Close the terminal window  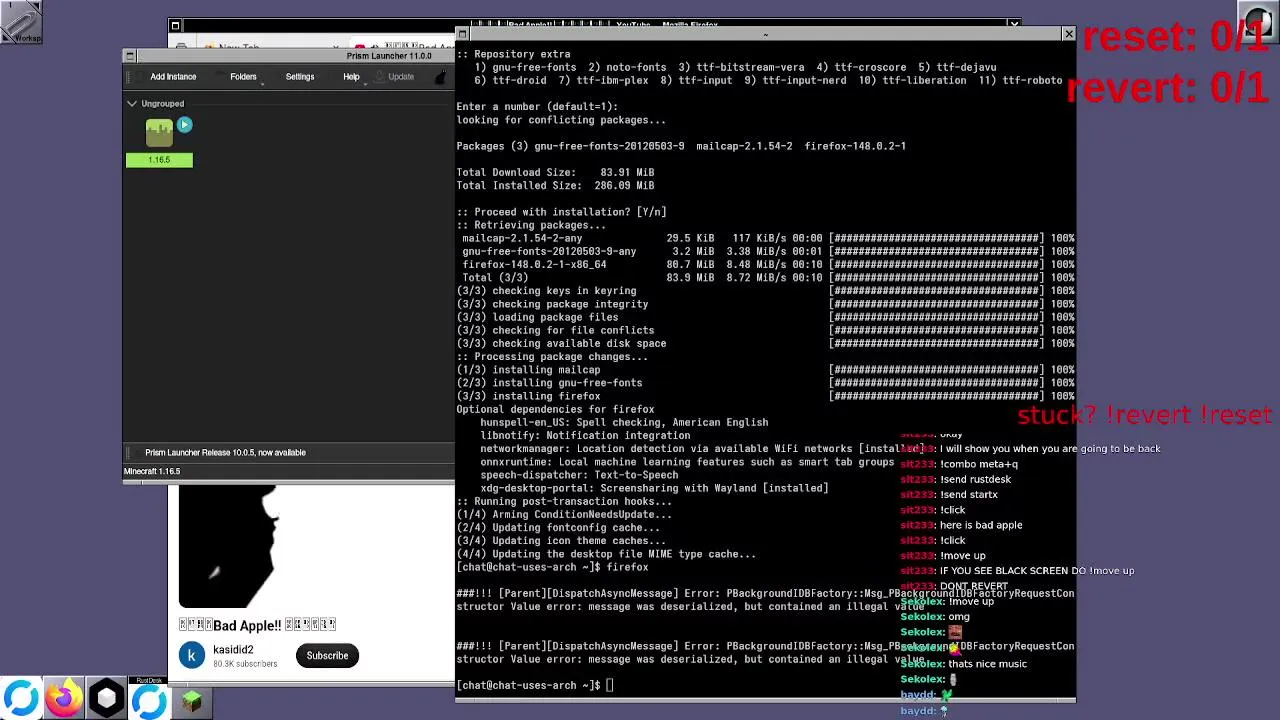(x=1068, y=35)
